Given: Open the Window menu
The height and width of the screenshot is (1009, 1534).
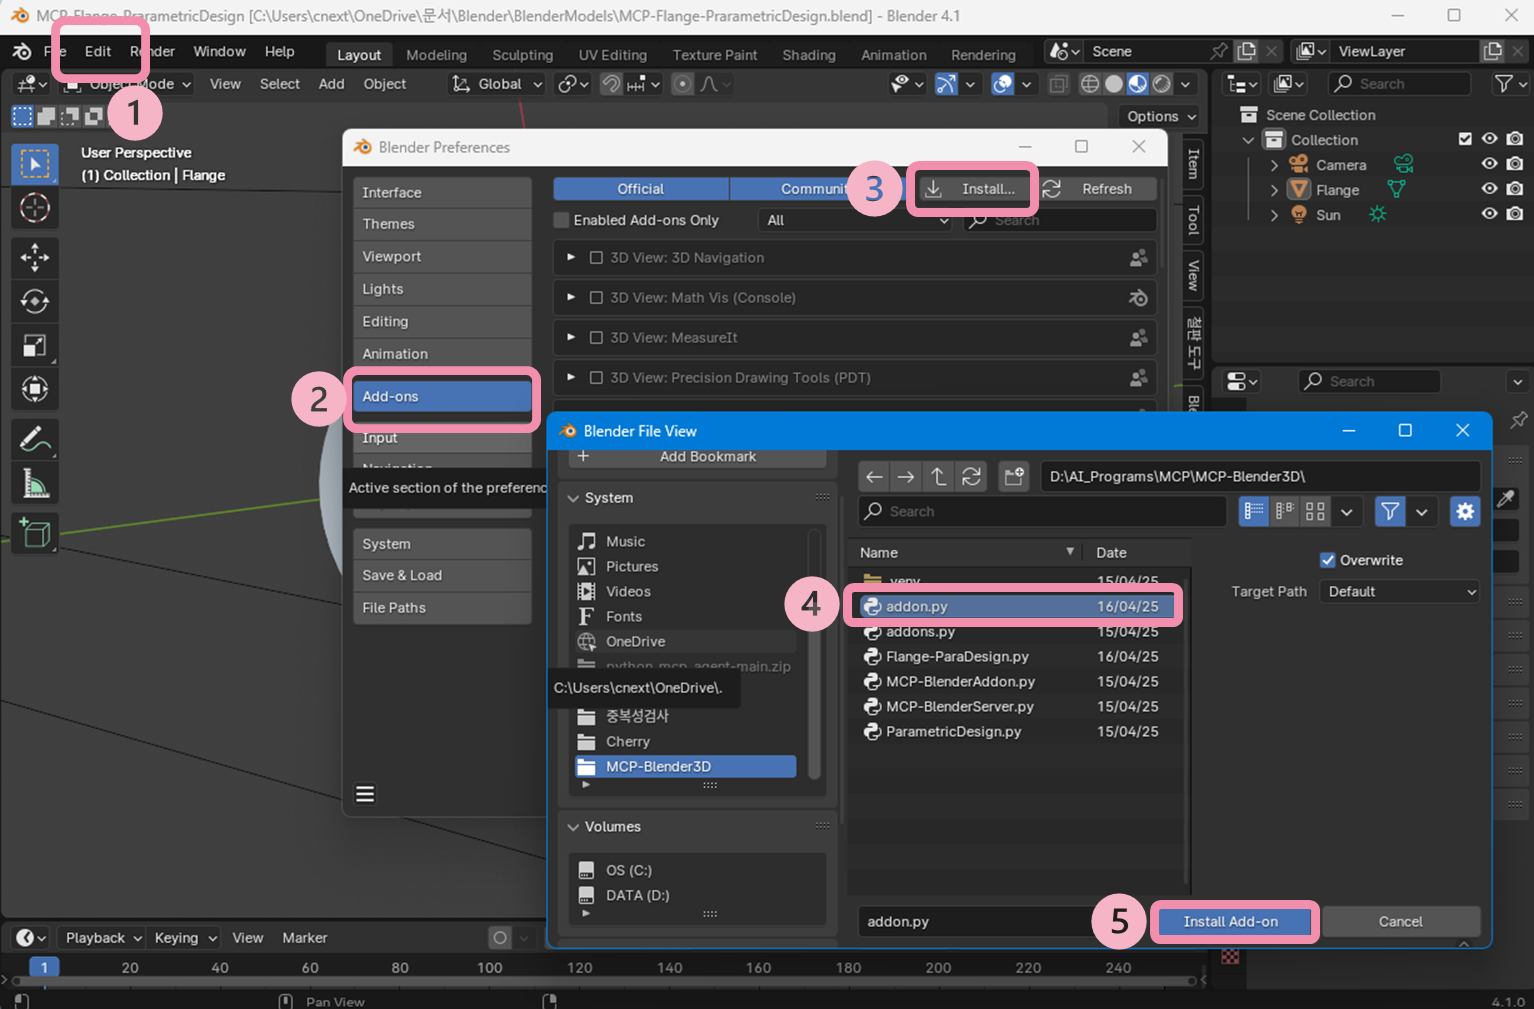Looking at the screenshot, I should tap(219, 51).
